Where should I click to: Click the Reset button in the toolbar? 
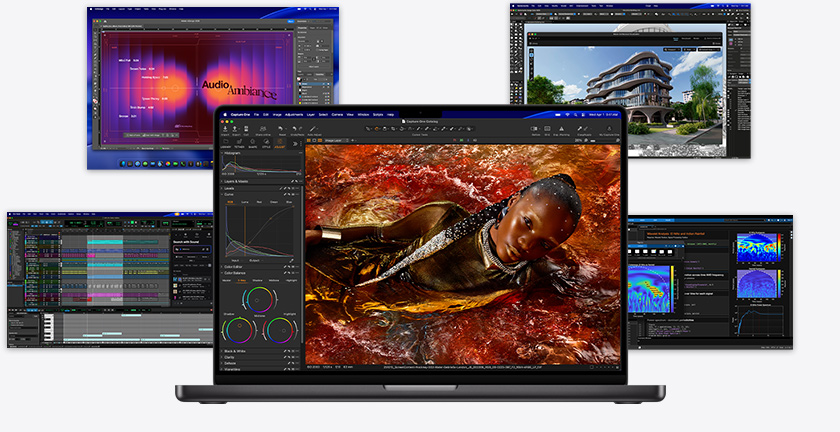(x=282, y=129)
